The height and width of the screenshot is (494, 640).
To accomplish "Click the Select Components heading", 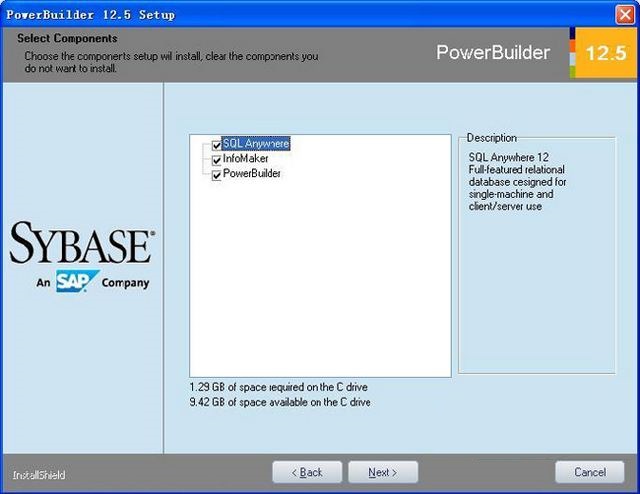I will [67, 38].
